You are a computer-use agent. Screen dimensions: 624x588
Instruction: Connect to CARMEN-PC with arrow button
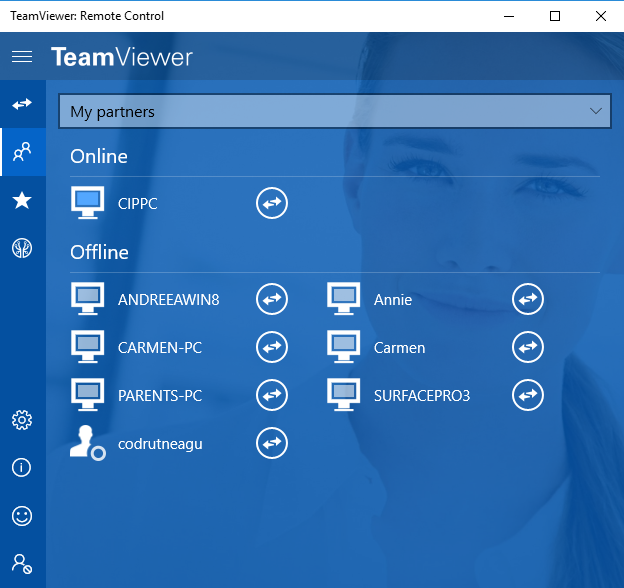[x=272, y=347]
